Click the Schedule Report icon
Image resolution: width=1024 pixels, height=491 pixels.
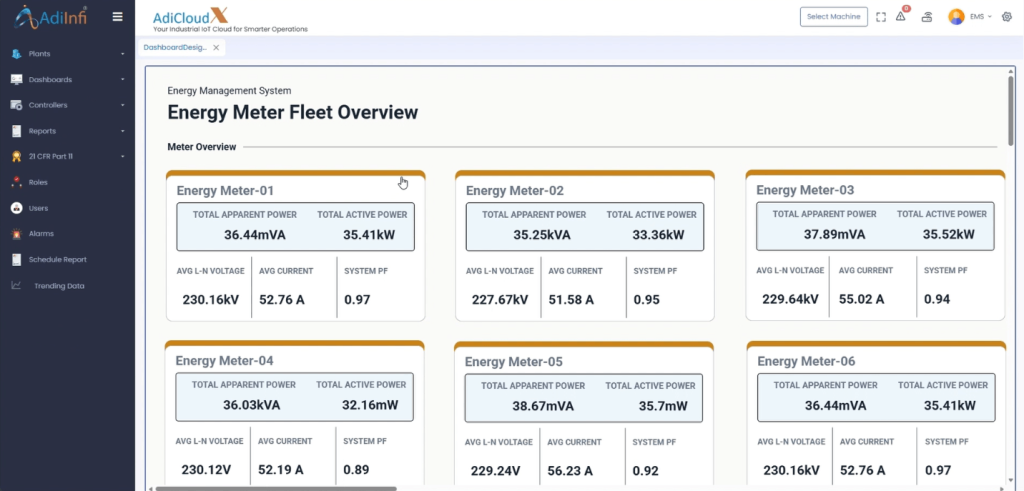[x=16, y=260]
